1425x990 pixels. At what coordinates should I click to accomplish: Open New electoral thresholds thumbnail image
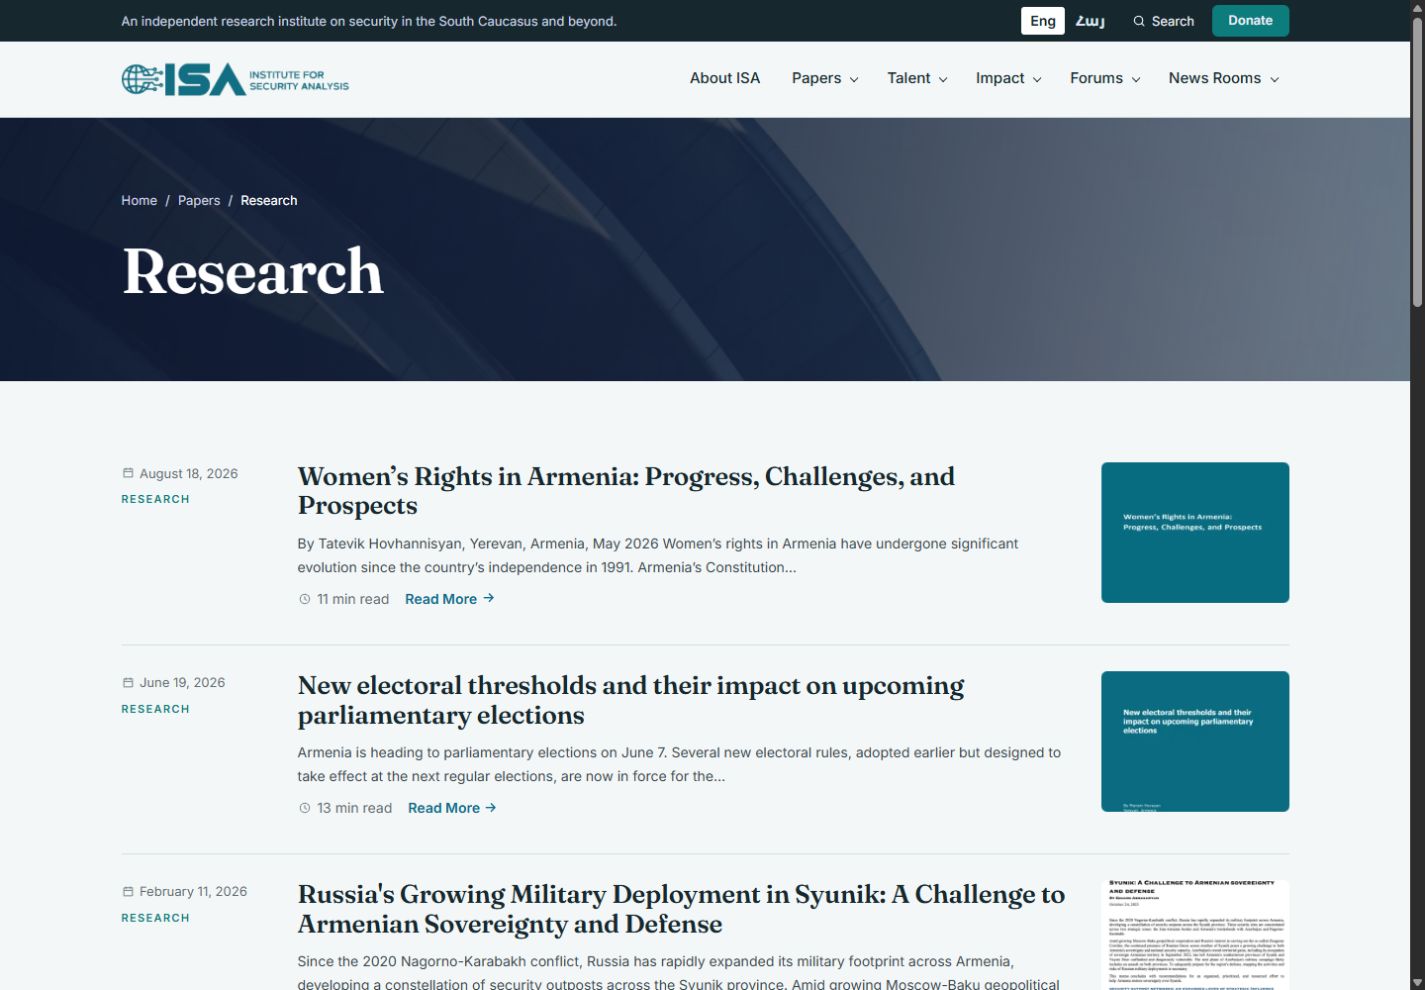pyautogui.click(x=1195, y=741)
